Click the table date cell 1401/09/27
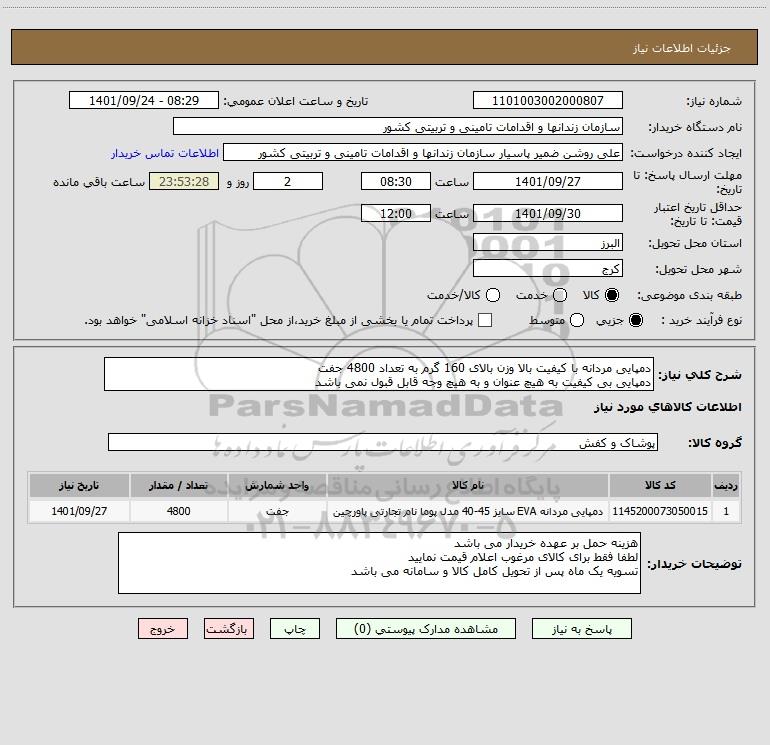770x745 pixels. click(x=79, y=511)
